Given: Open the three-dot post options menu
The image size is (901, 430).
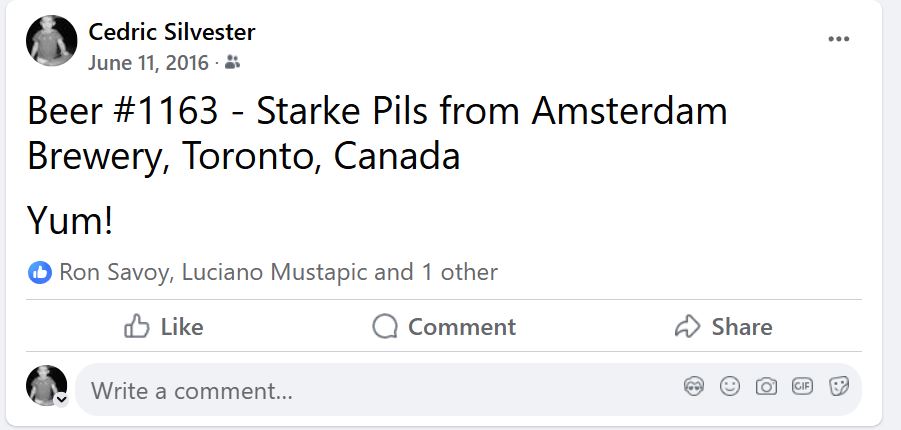Looking at the screenshot, I should point(838,39).
